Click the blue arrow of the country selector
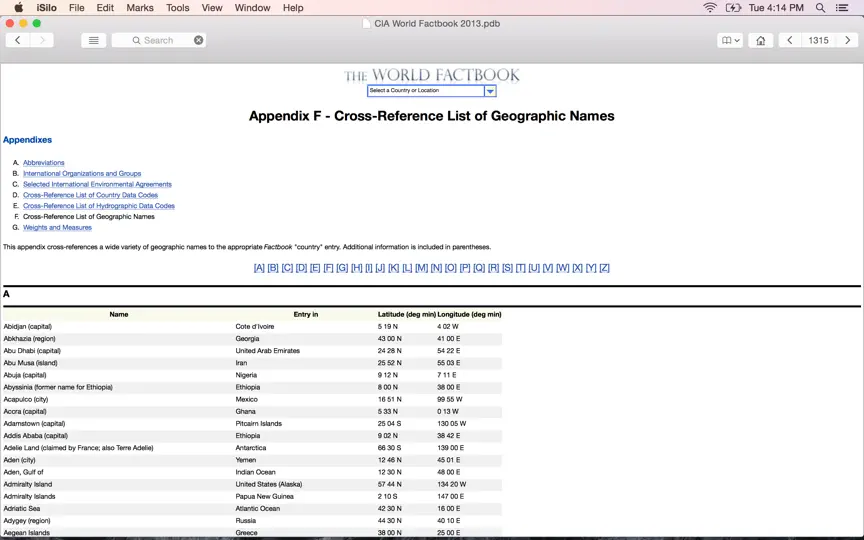The image size is (864, 540). pyautogui.click(x=490, y=91)
